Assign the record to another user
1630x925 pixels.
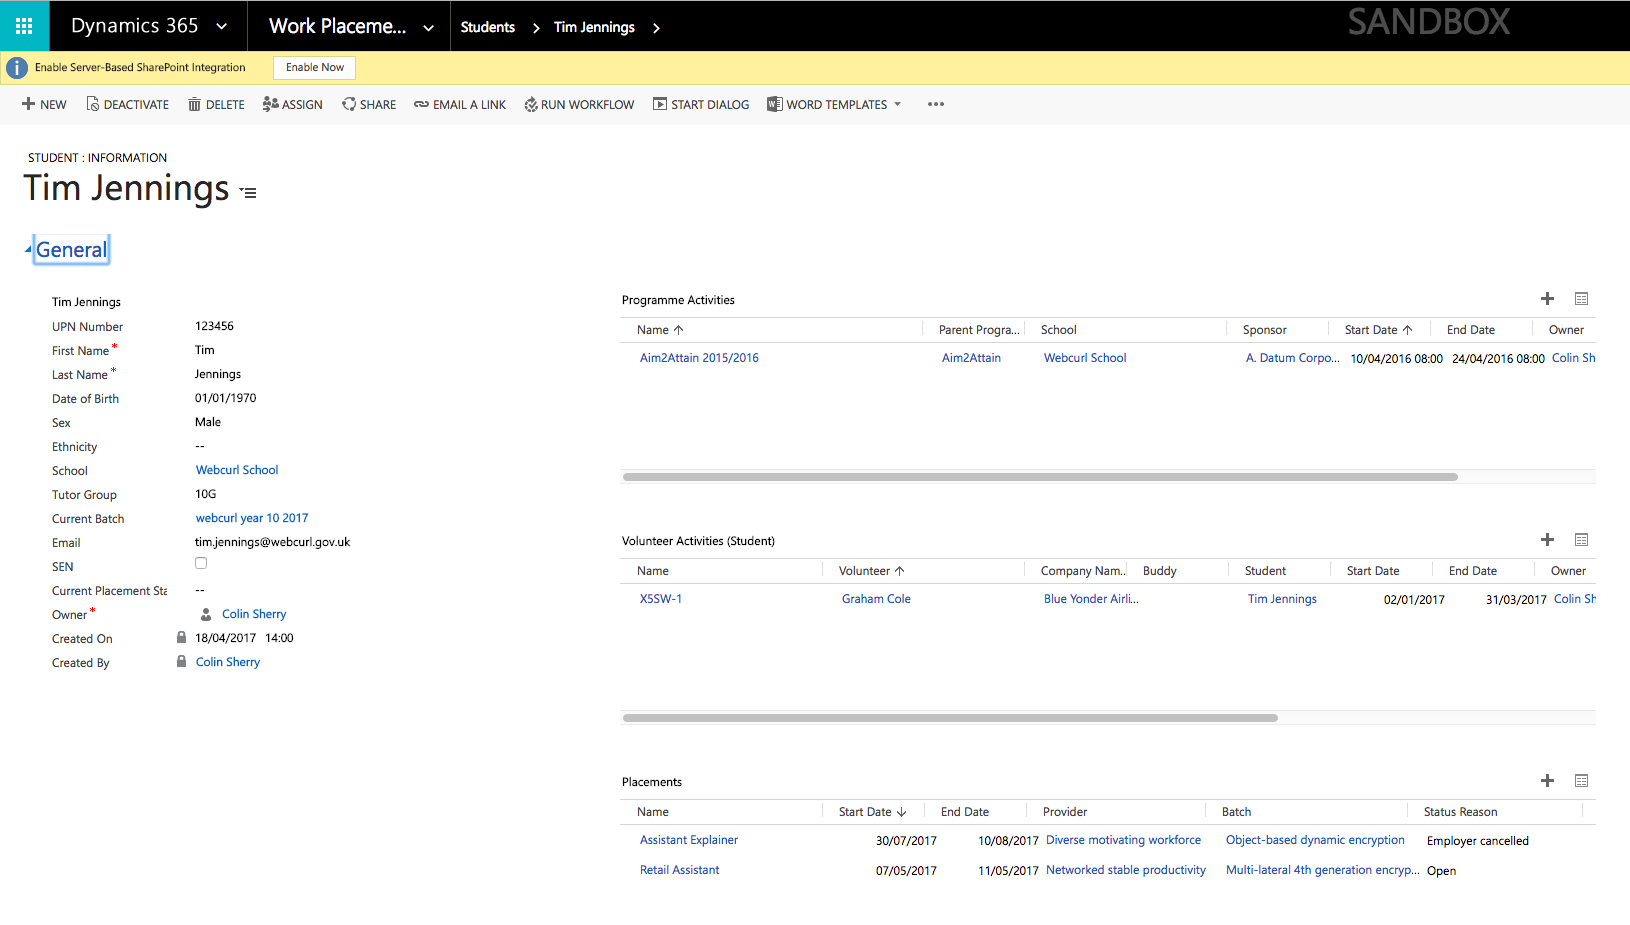coord(292,104)
